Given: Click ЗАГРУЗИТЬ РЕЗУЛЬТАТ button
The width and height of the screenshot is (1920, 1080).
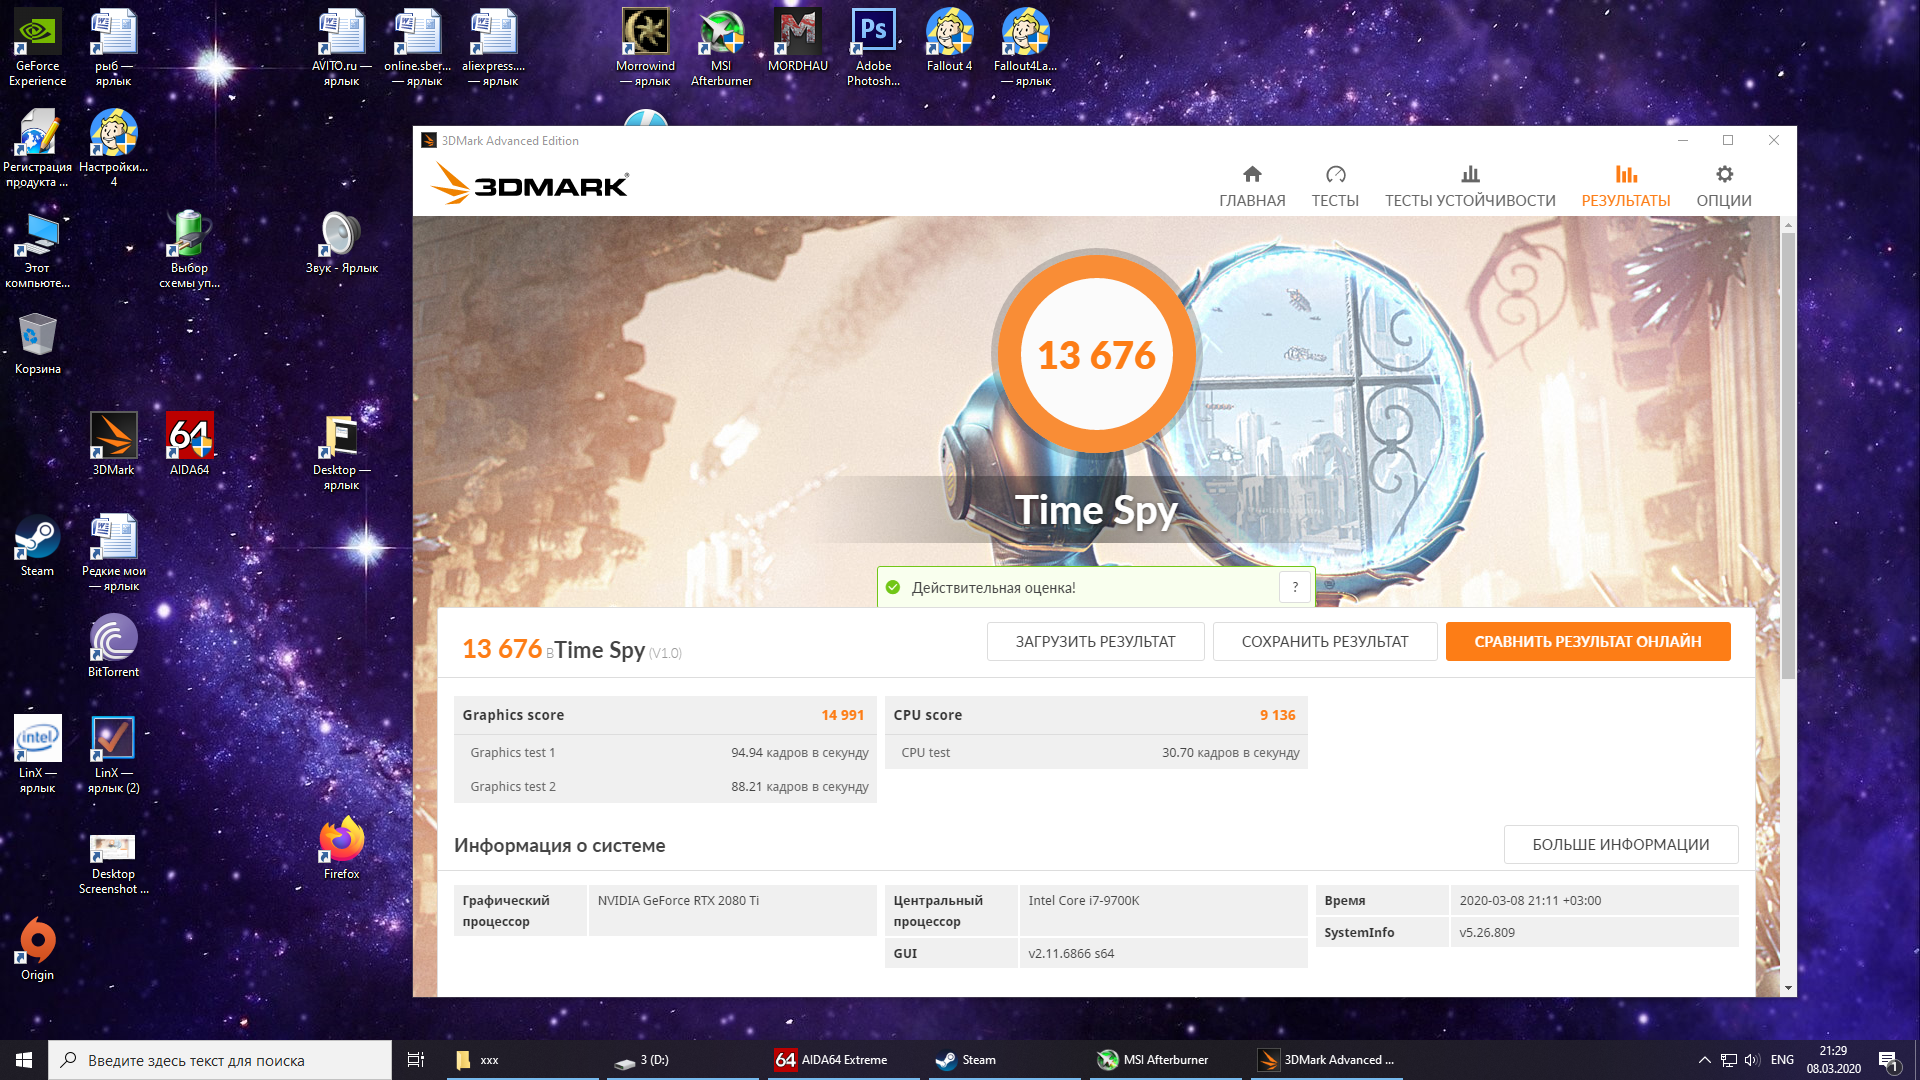Looking at the screenshot, I should click(1095, 642).
